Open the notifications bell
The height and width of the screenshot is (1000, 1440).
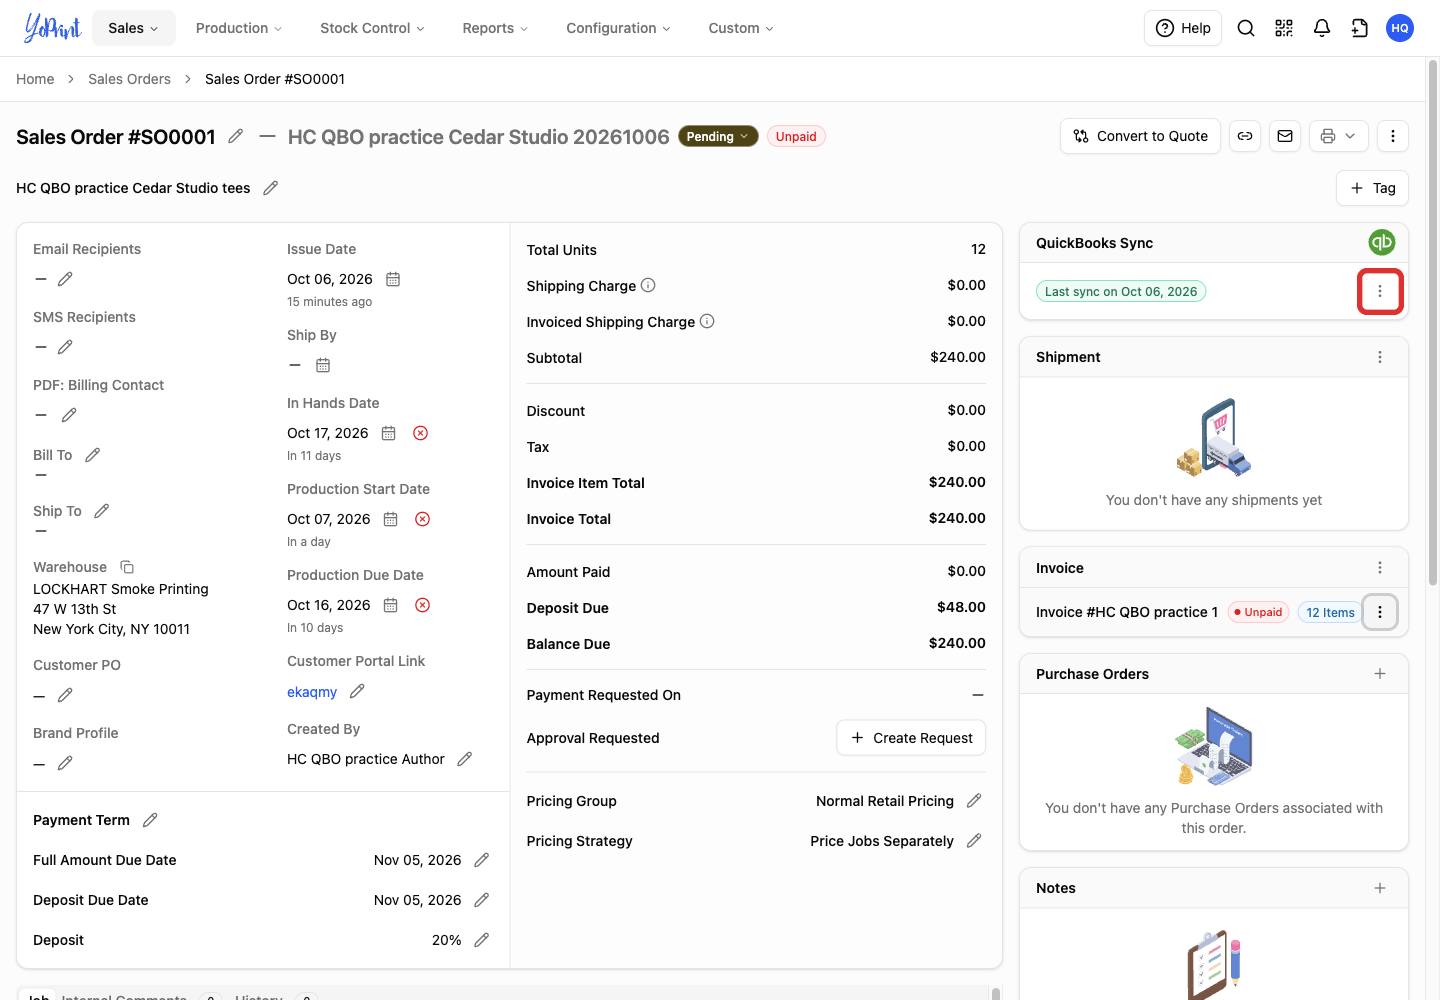(x=1322, y=28)
